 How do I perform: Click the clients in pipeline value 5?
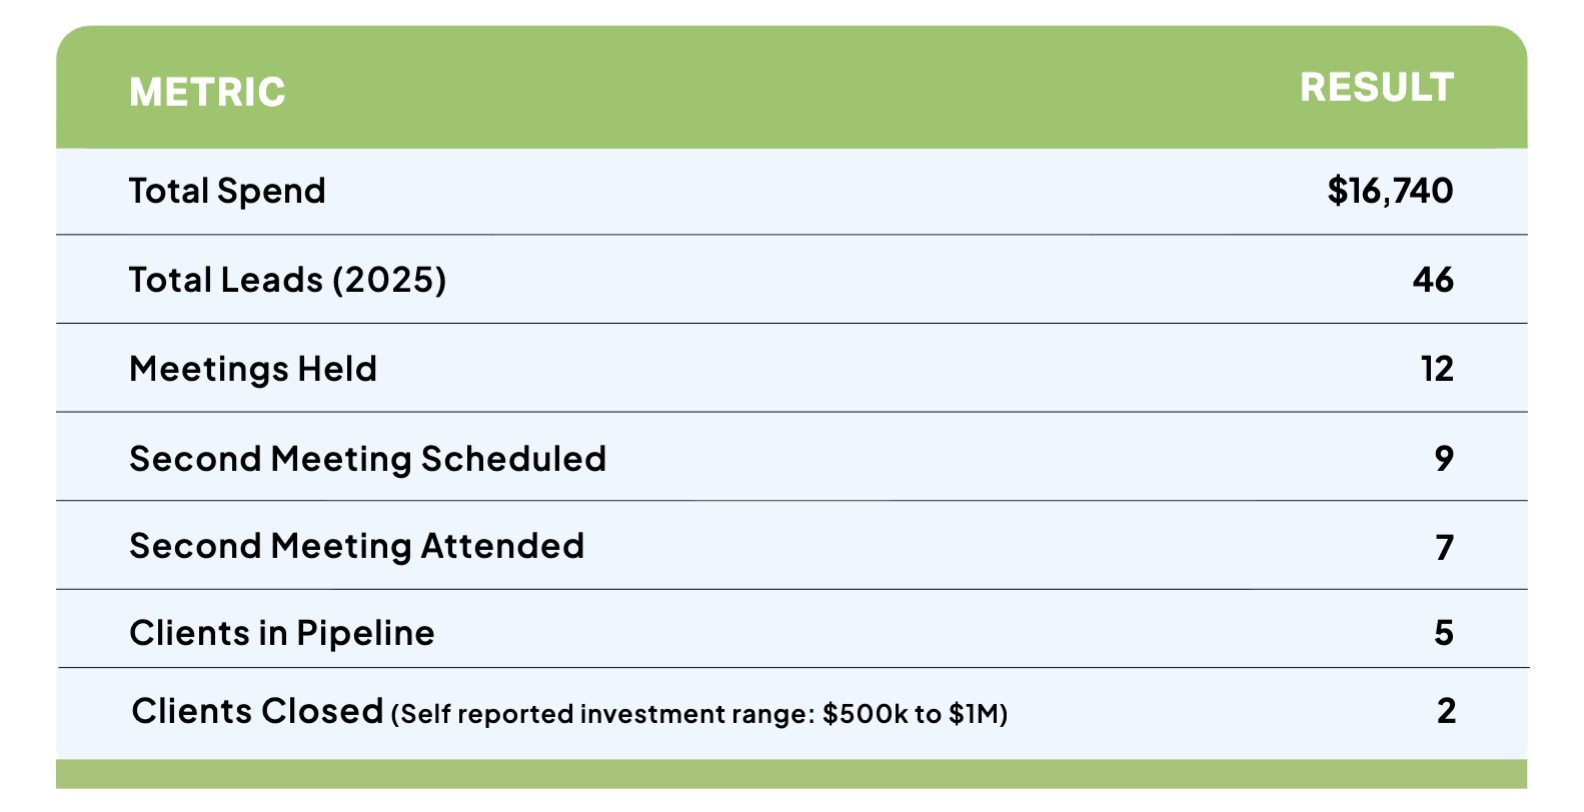point(1444,632)
